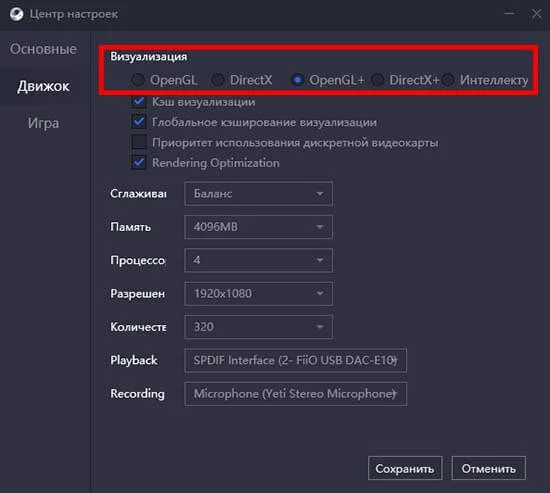Click the Сохранить button
Image resolution: width=550 pixels, height=493 pixels.
coord(405,468)
